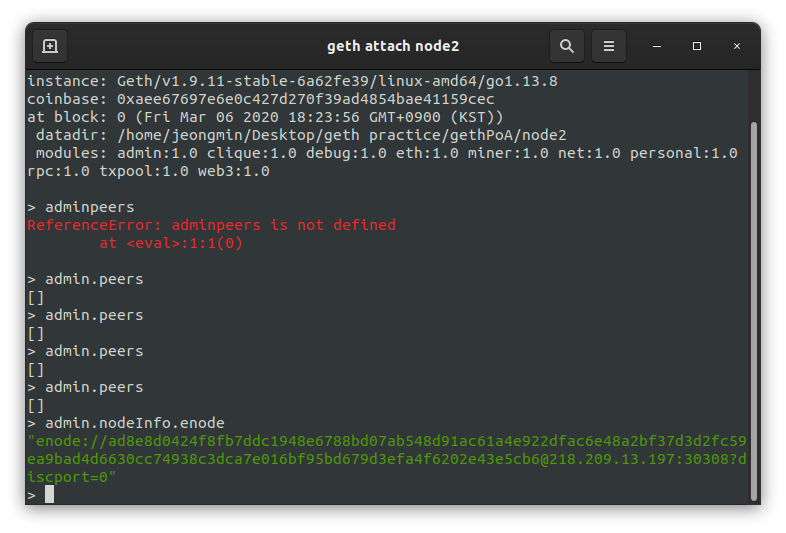Open the terminal search tool
Viewport: 786px width, 533px height.
click(x=566, y=46)
